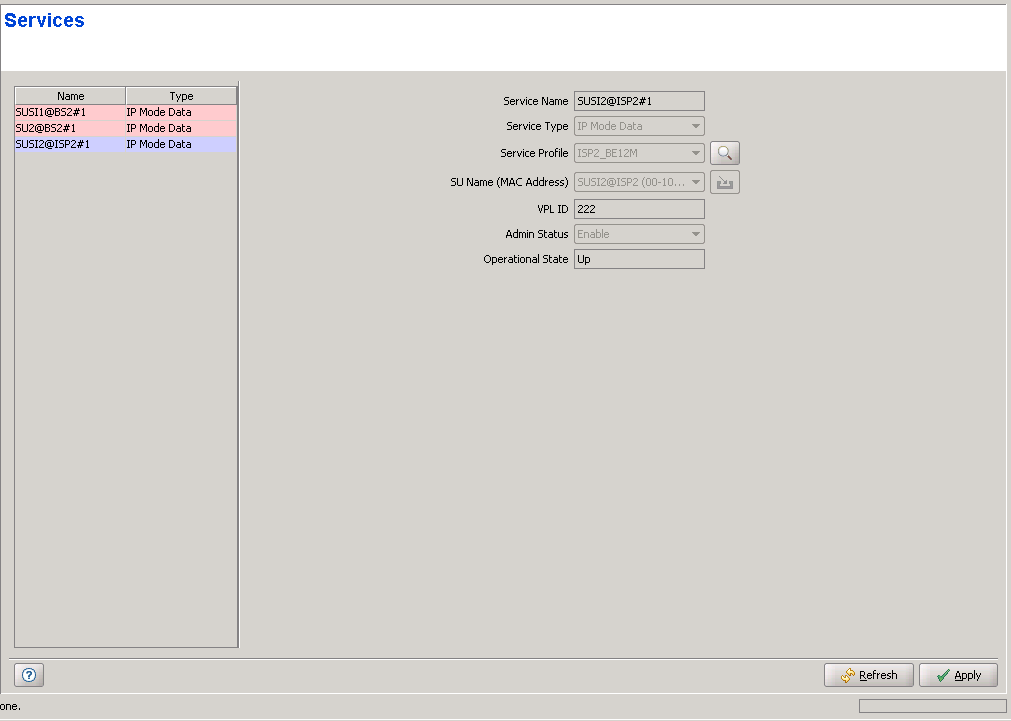Sort the table by the Name column header

click(70, 96)
